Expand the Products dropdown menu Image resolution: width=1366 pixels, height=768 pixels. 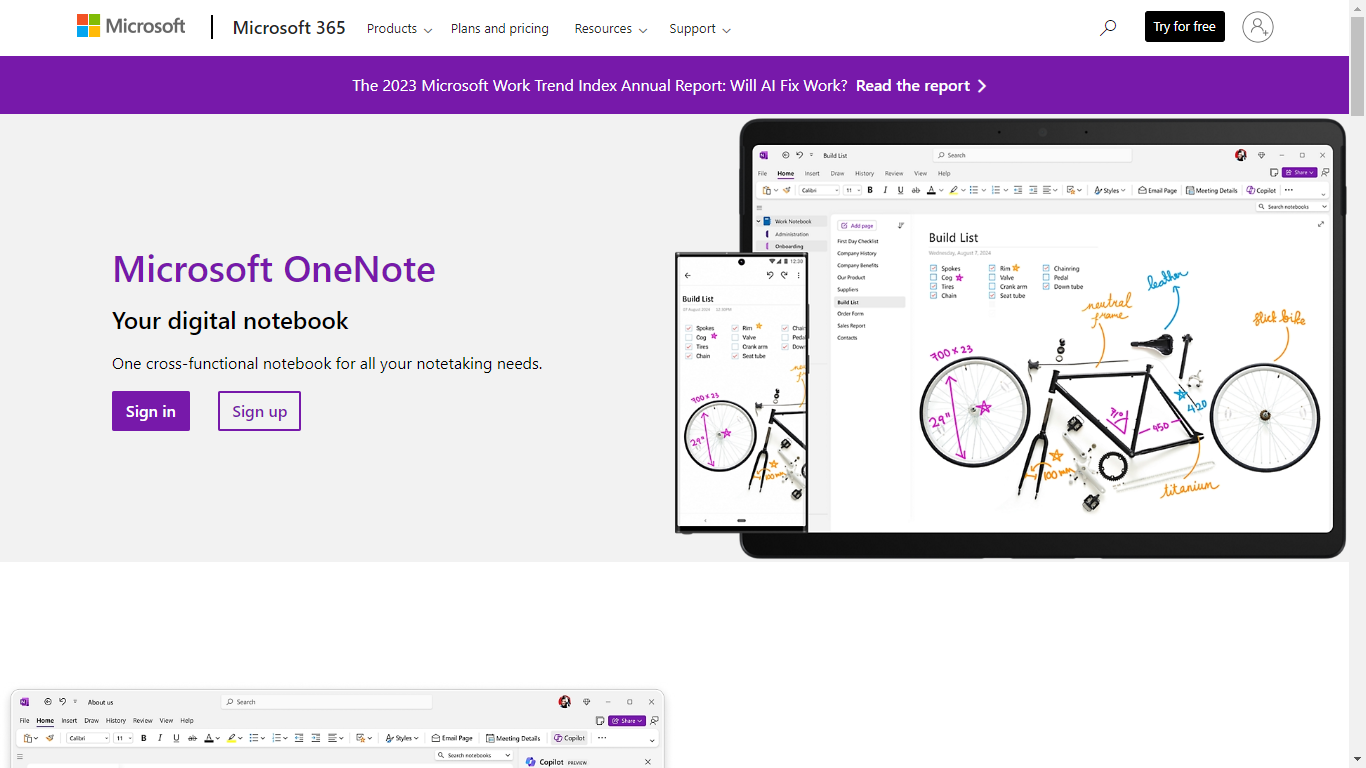coord(399,29)
